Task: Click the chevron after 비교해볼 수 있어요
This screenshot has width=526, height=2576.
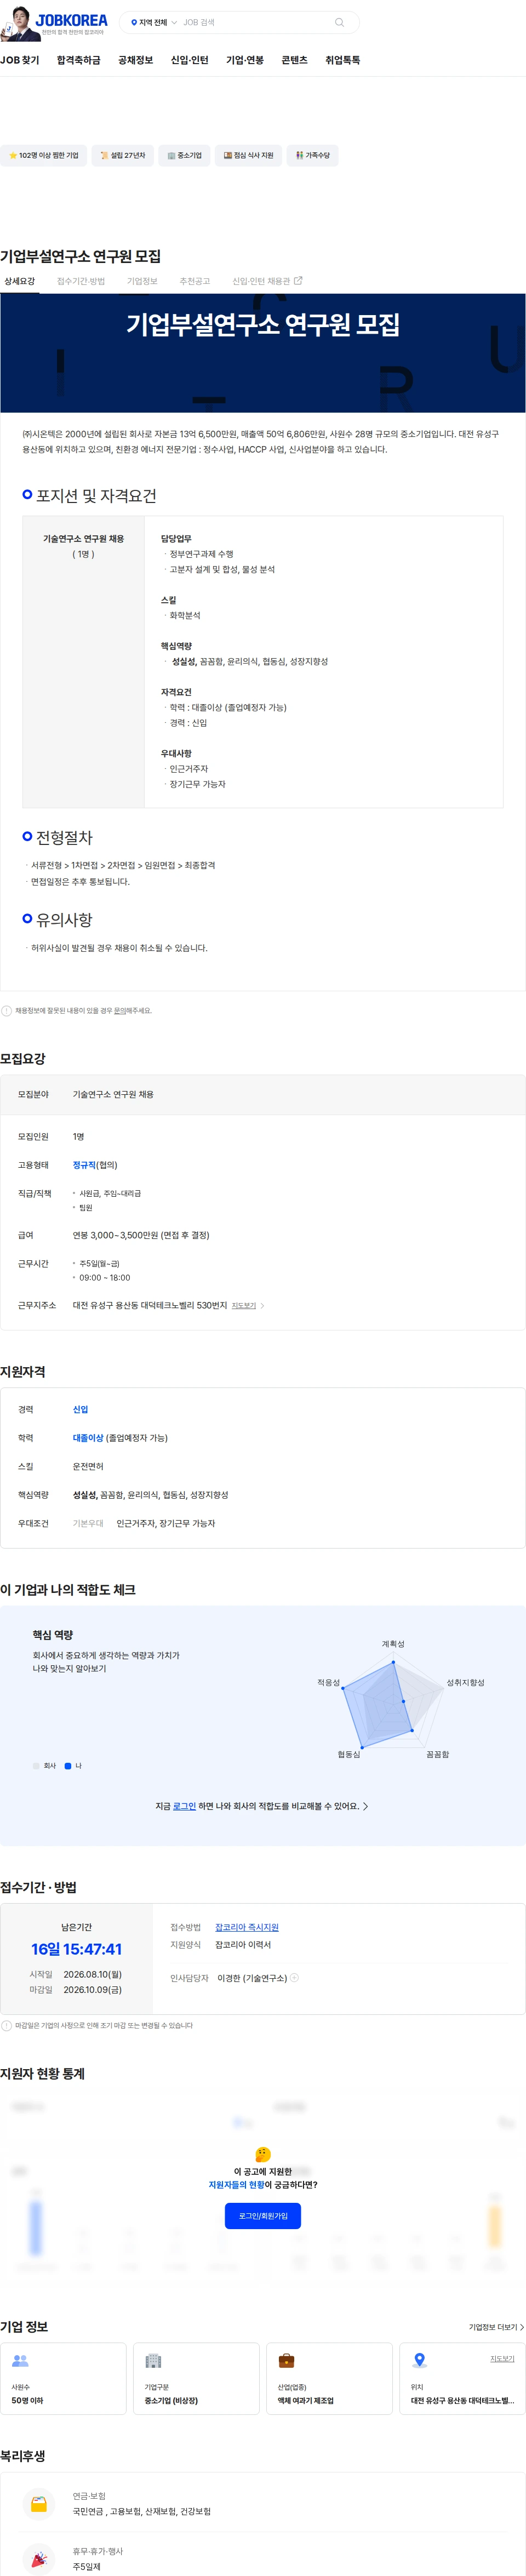Action: pyautogui.click(x=365, y=1806)
